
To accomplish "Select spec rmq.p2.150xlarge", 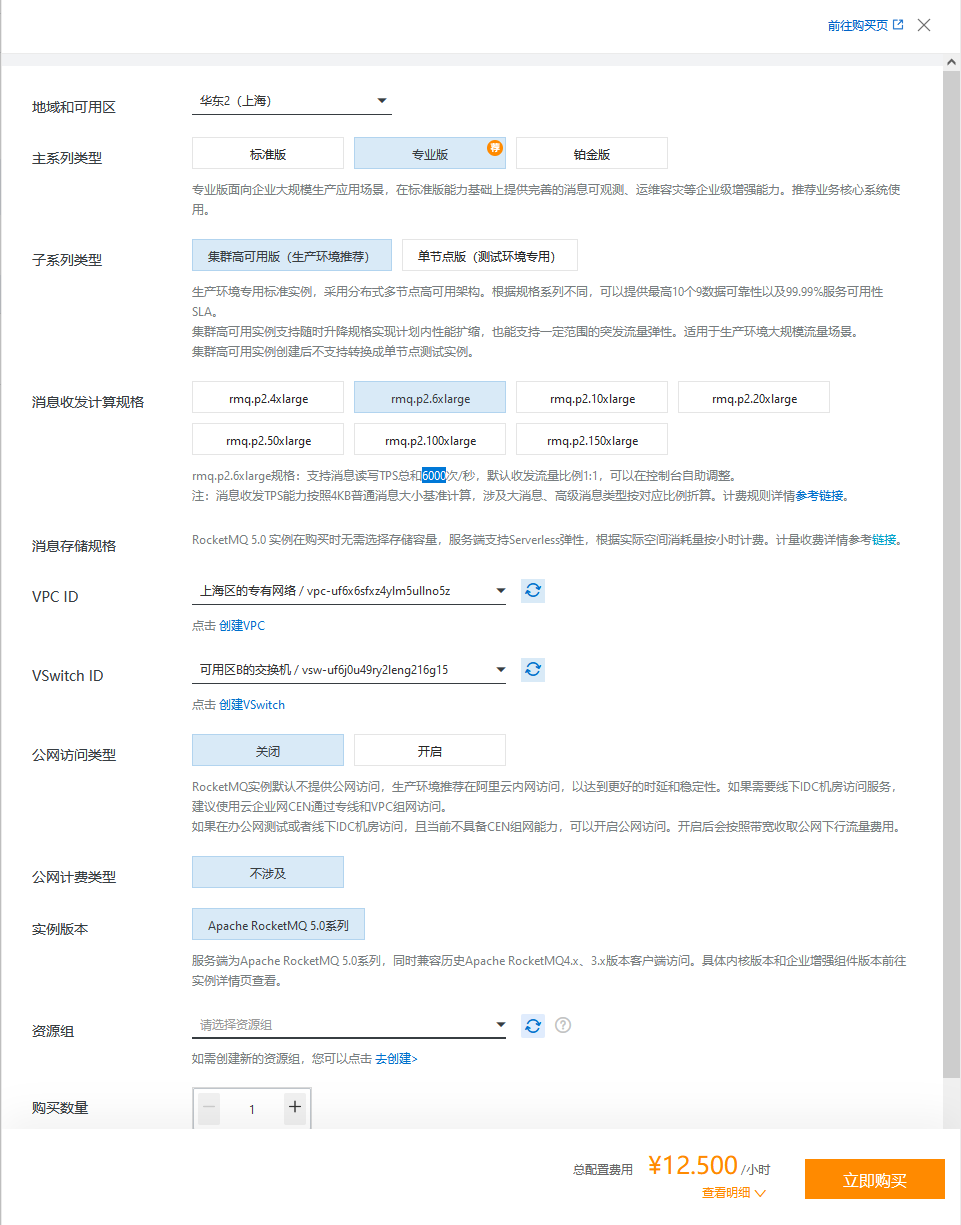I will click(x=592, y=440).
